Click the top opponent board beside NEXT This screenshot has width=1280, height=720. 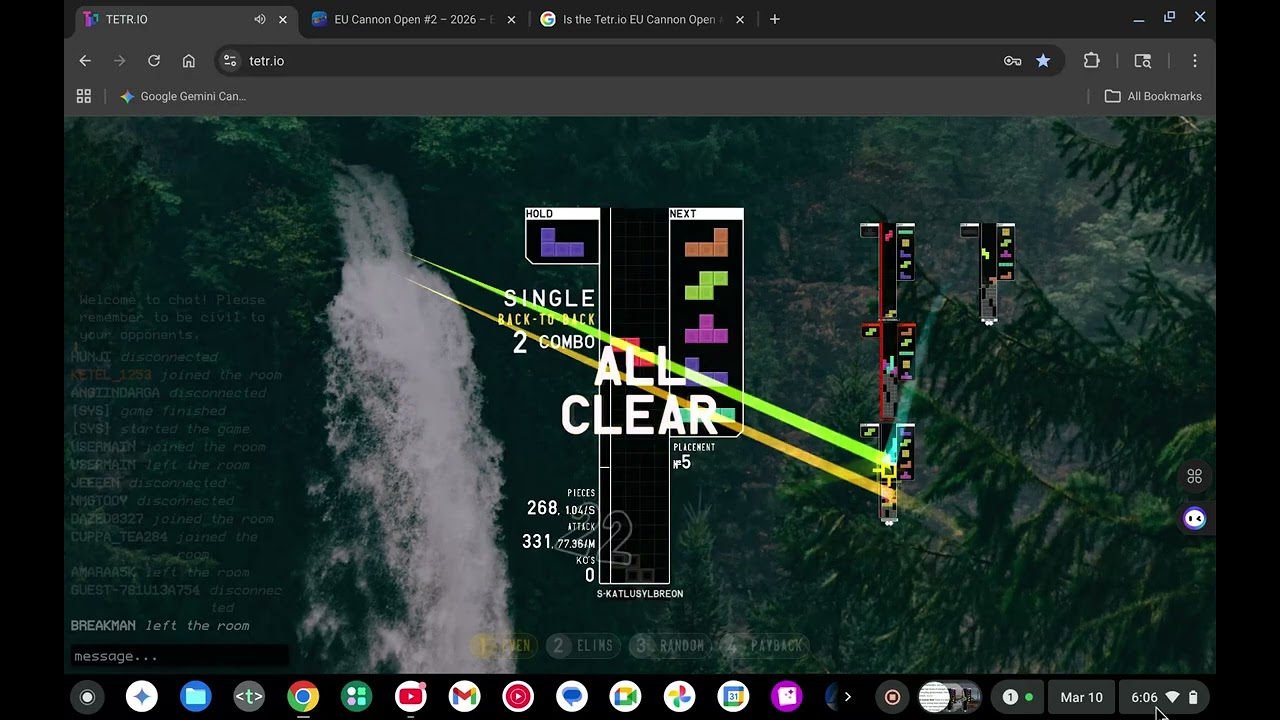[888, 271]
